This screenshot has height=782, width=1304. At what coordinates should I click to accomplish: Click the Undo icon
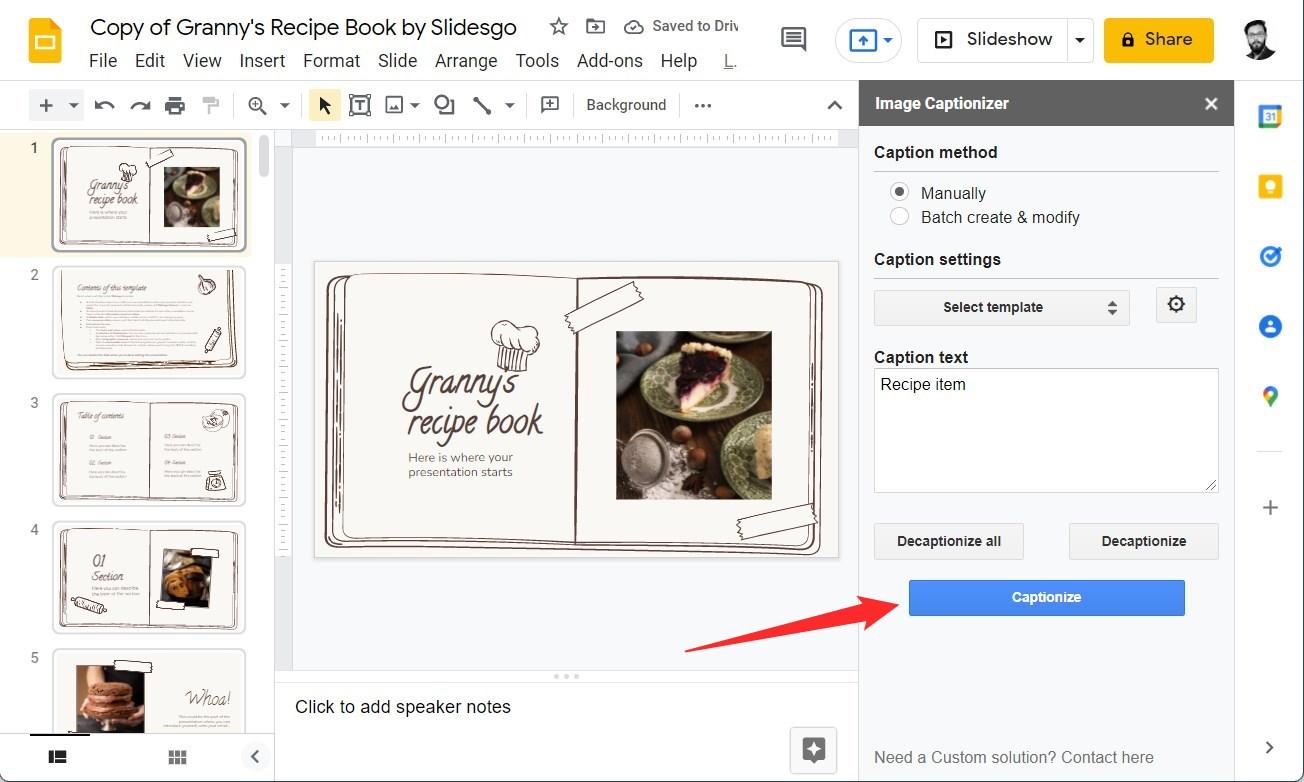coord(104,104)
